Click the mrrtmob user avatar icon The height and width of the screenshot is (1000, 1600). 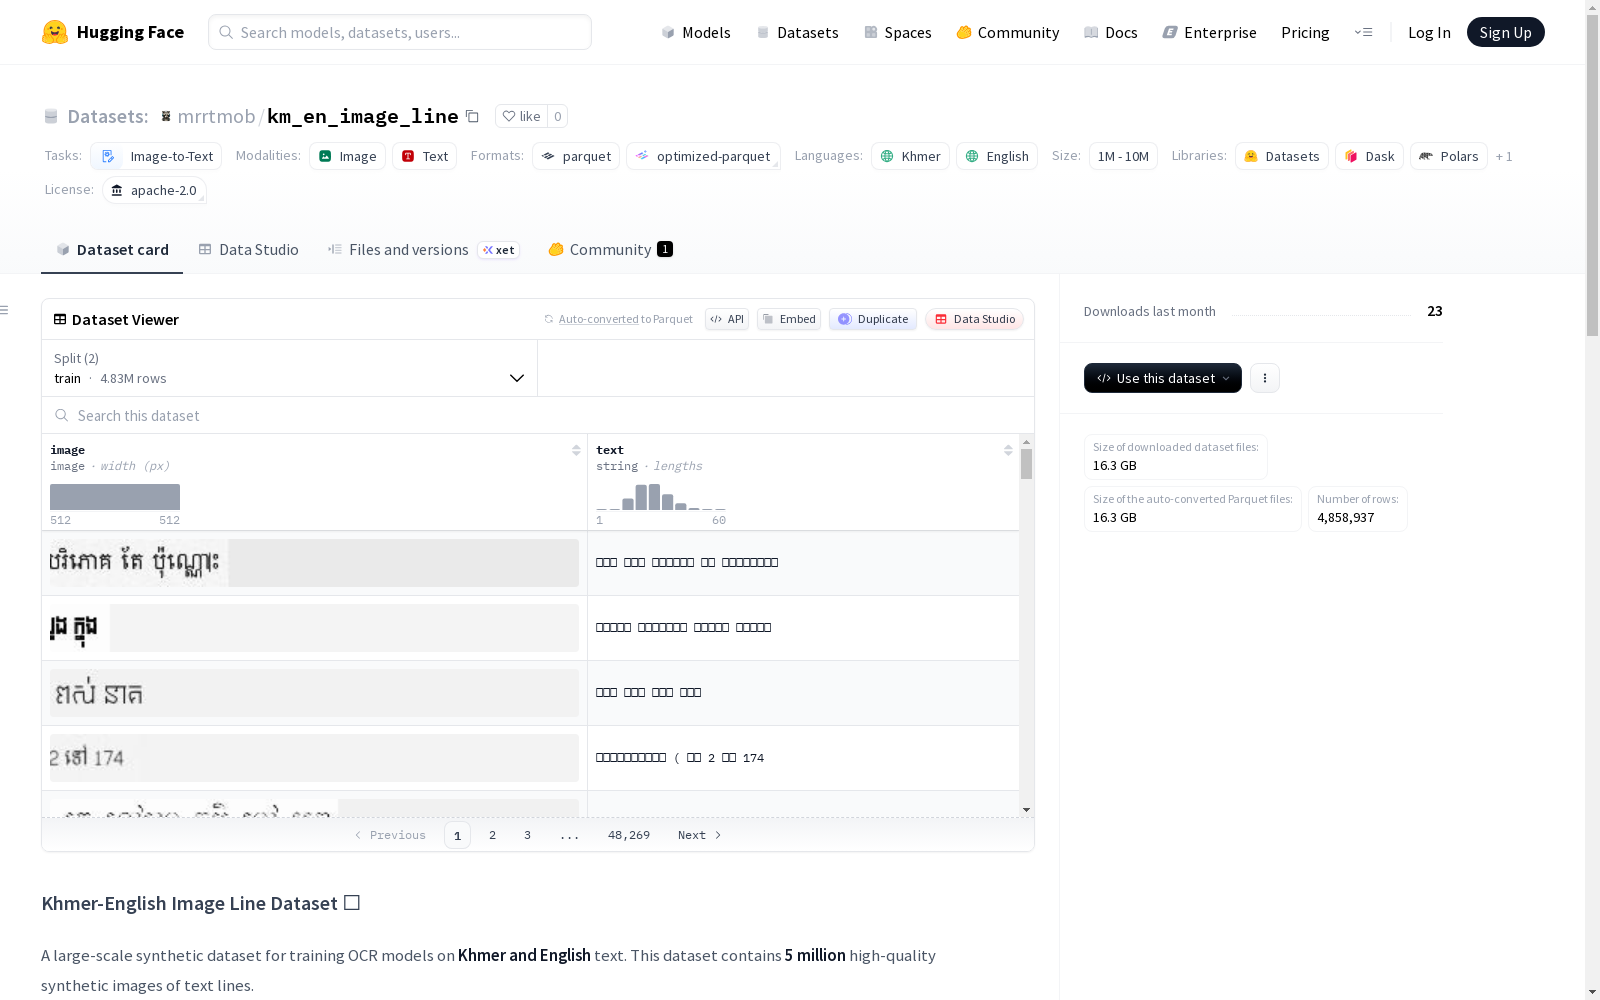(x=166, y=116)
